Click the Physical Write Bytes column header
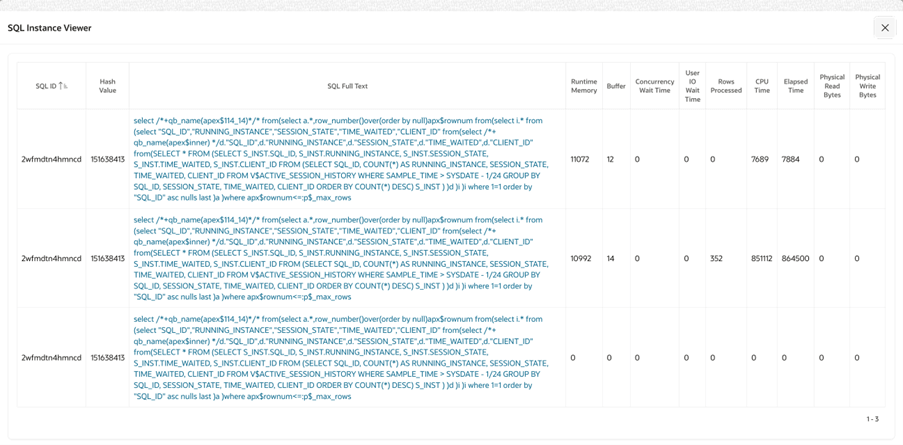The height and width of the screenshot is (445, 903). [x=867, y=86]
